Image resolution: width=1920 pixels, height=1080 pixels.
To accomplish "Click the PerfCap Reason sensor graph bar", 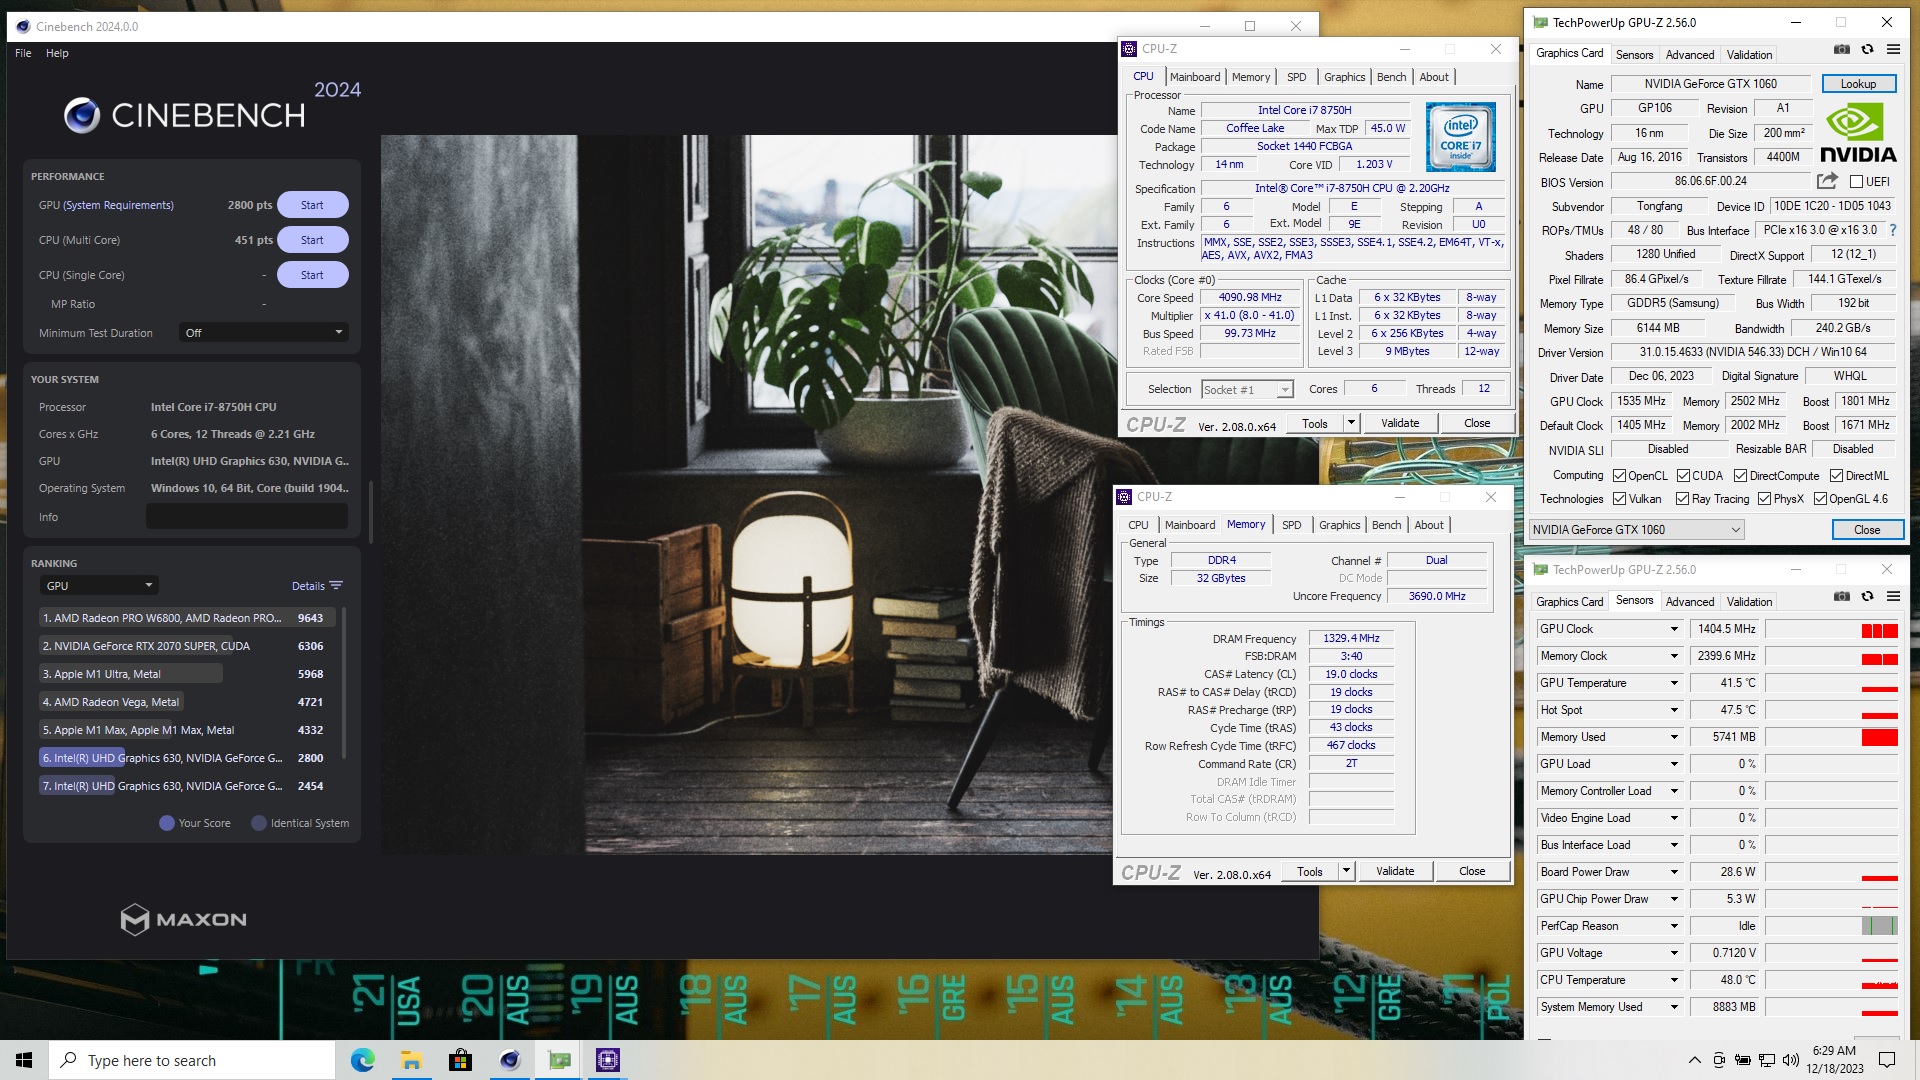I will click(1832, 926).
